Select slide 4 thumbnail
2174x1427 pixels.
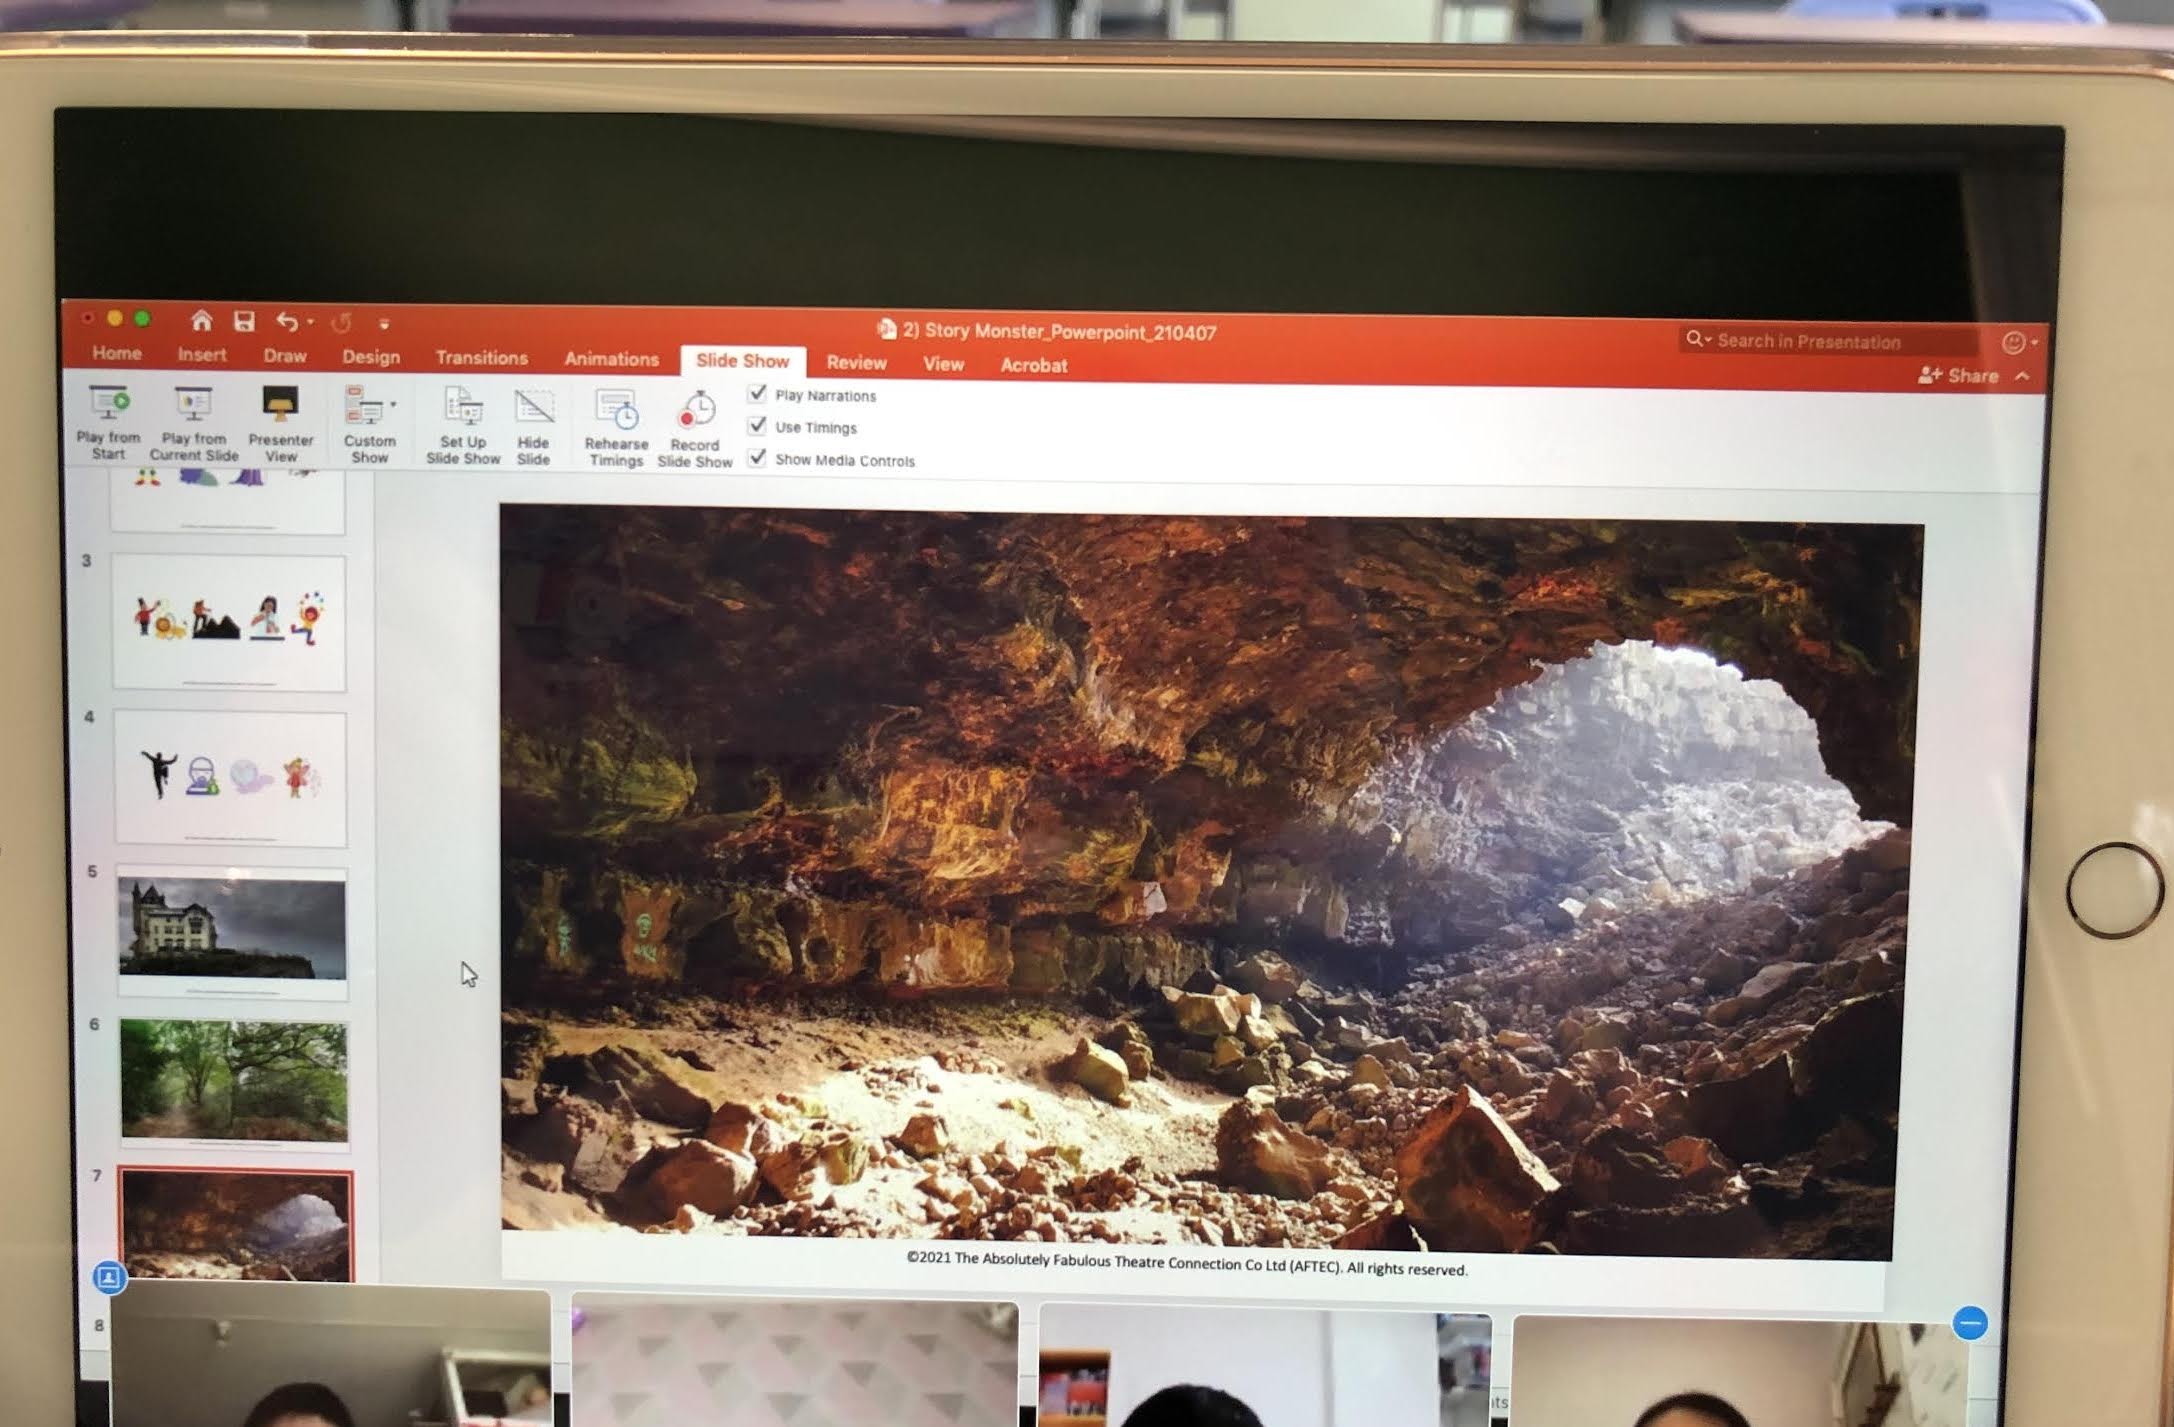(x=230, y=778)
